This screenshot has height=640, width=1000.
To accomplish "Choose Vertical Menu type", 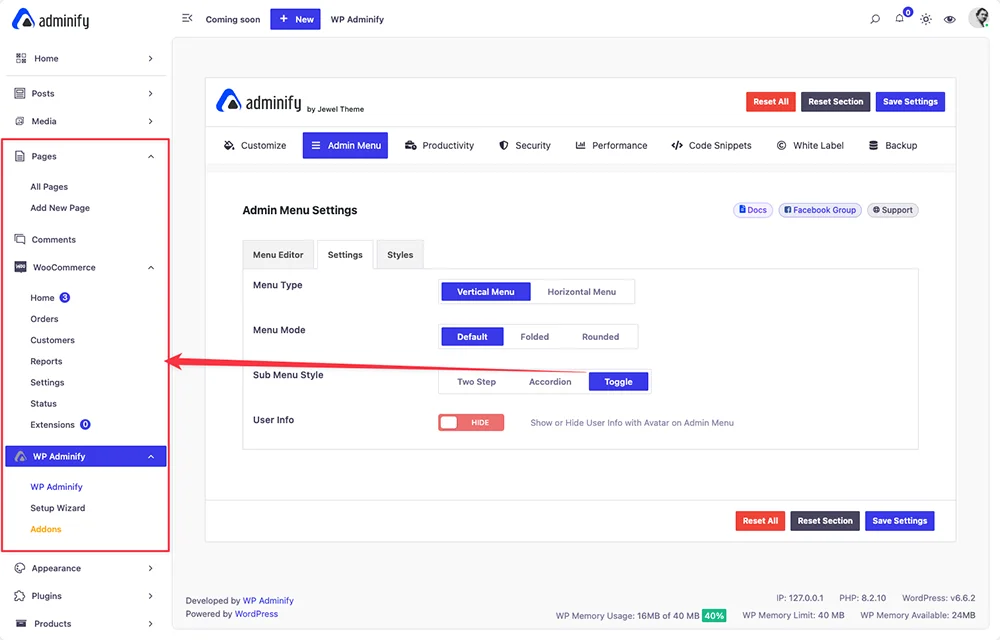I will point(485,291).
